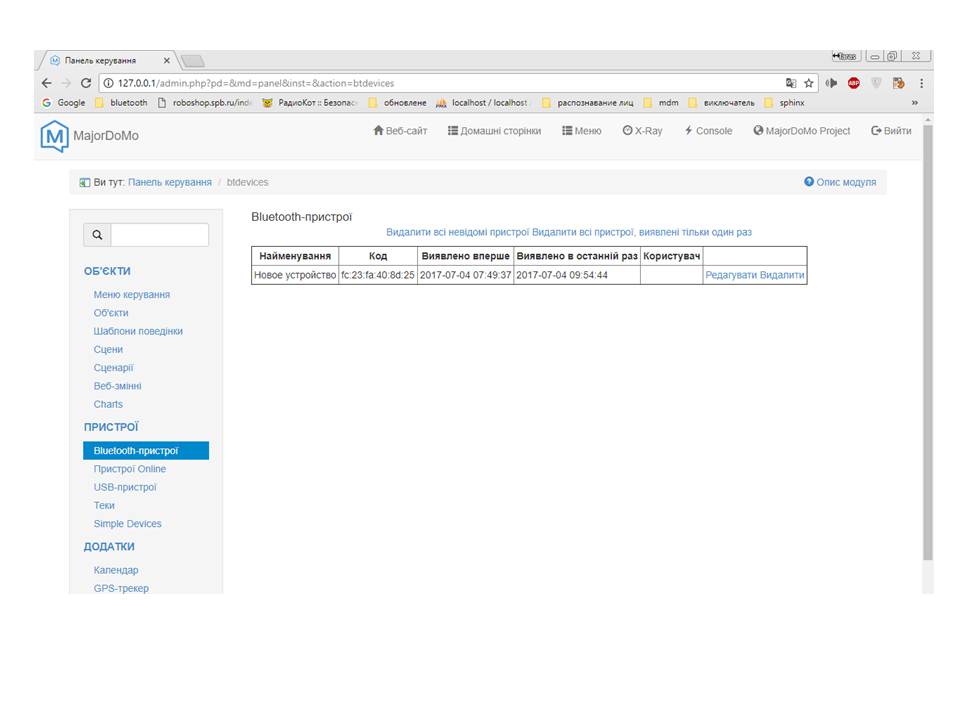Open the РадиоКот bookmark
Image resolution: width=960 pixels, height=720 pixels.
(x=309, y=103)
